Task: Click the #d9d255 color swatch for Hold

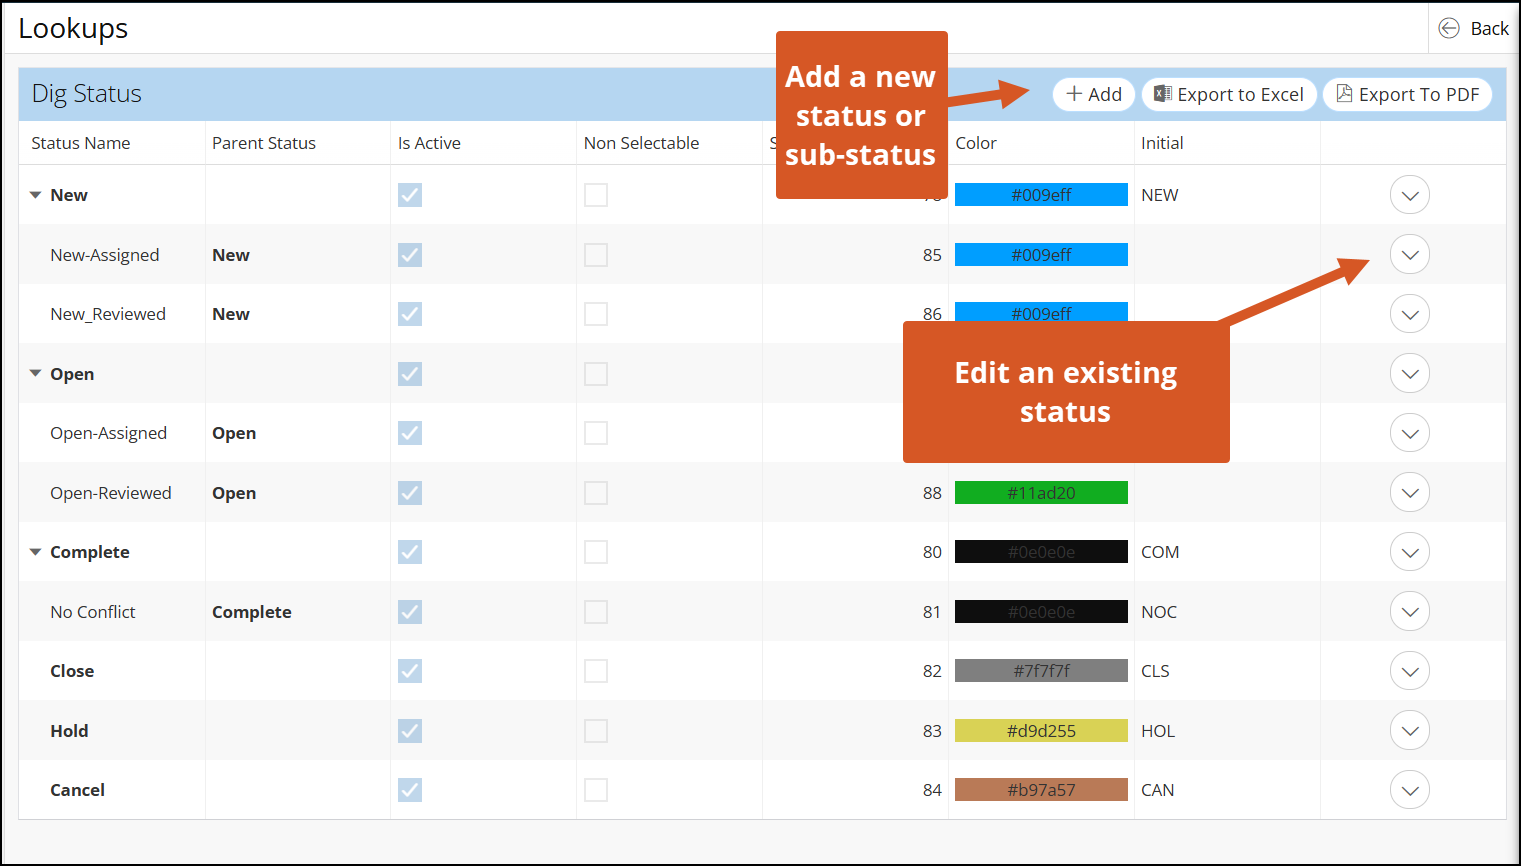Action: (x=1041, y=731)
